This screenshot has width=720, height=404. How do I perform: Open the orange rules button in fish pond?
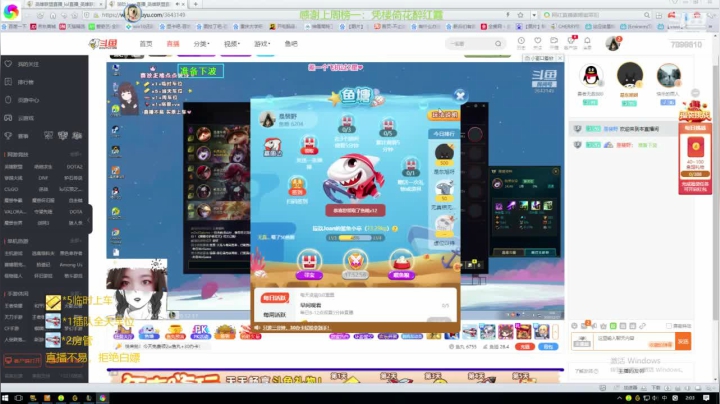click(444, 115)
